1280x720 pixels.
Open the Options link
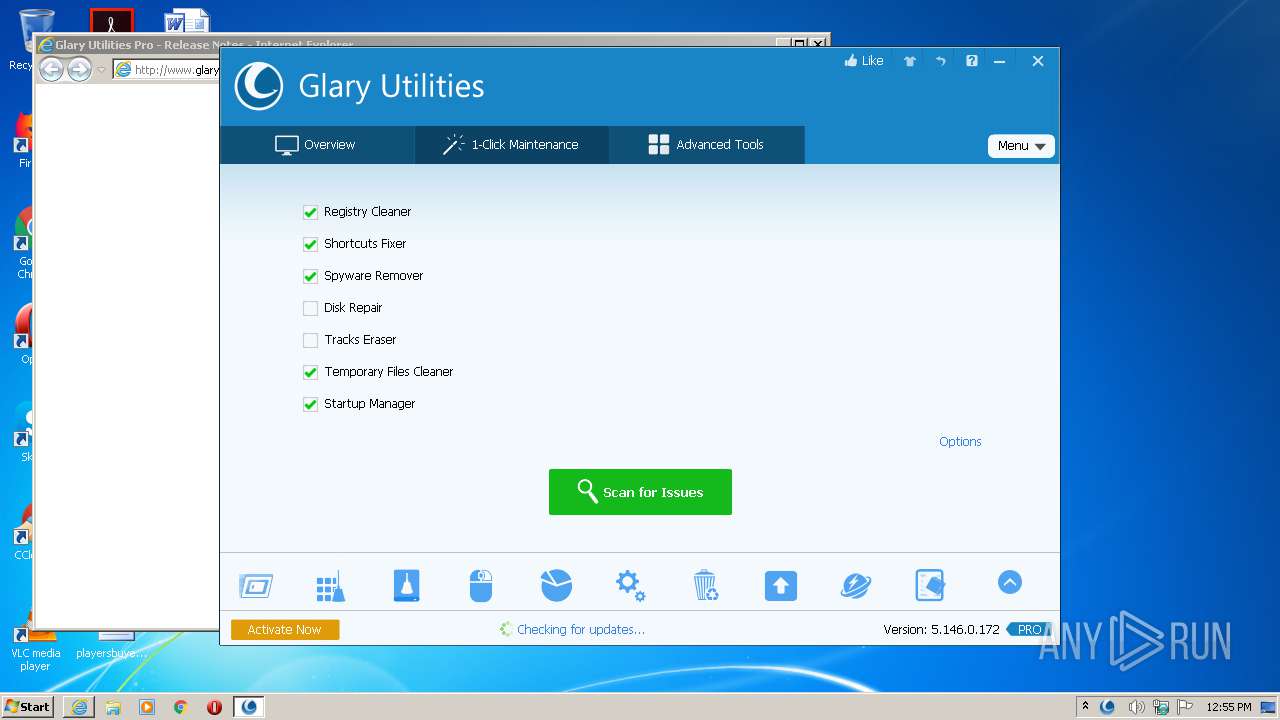point(960,441)
